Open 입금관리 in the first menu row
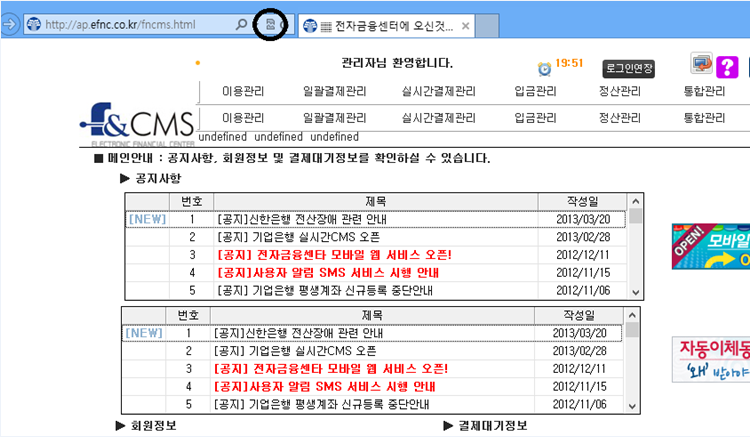This screenshot has height=437, width=750. pyautogui.click(x=535, y=91)
